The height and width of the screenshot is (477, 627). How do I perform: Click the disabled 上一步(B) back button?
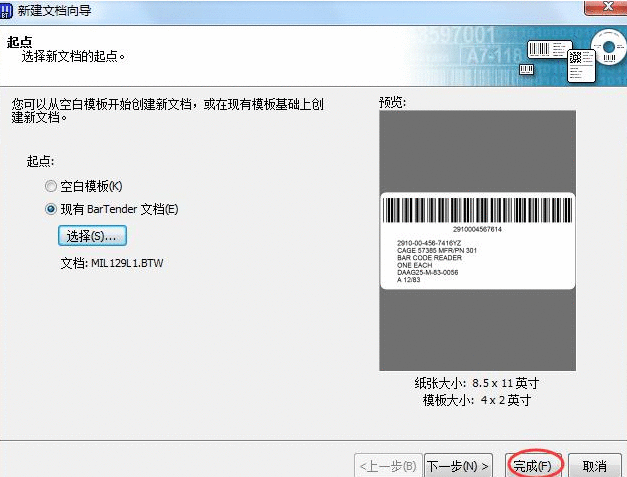pos(388,466)
